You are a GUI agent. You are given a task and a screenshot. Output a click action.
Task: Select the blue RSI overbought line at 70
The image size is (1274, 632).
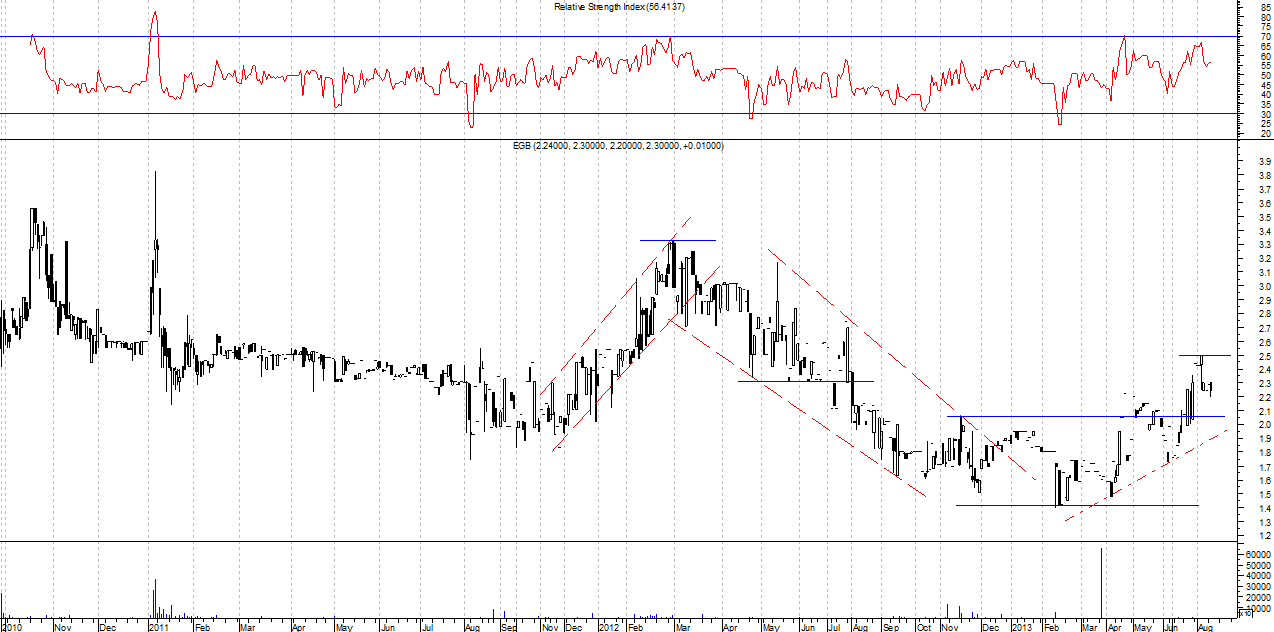(x=400, y=37)
